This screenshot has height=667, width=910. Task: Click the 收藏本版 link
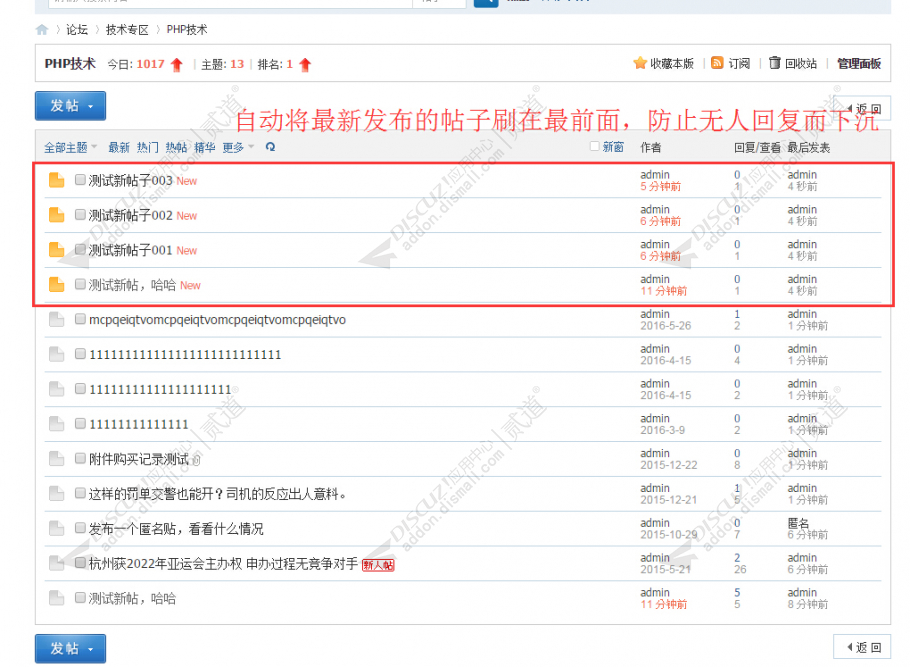click(671, 64)
